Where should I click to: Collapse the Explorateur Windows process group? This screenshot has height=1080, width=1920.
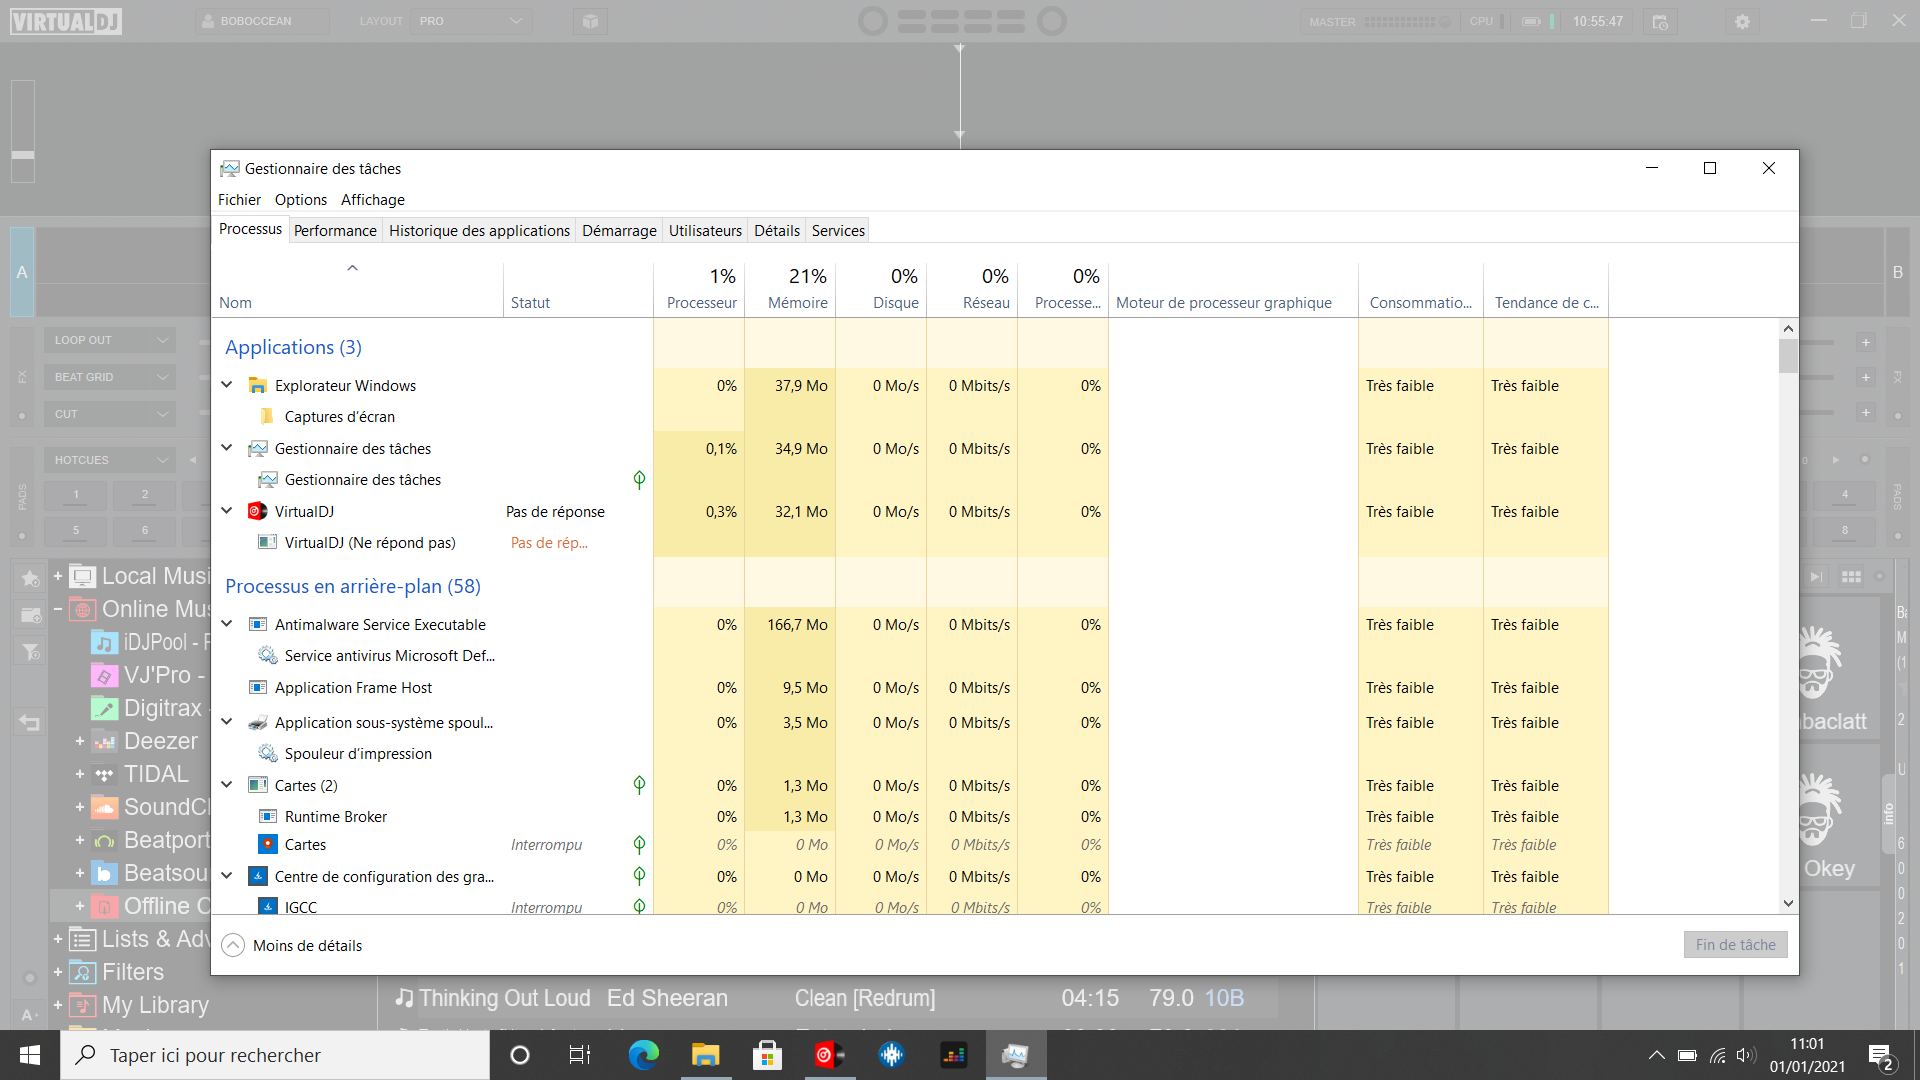tap(227, 385)
